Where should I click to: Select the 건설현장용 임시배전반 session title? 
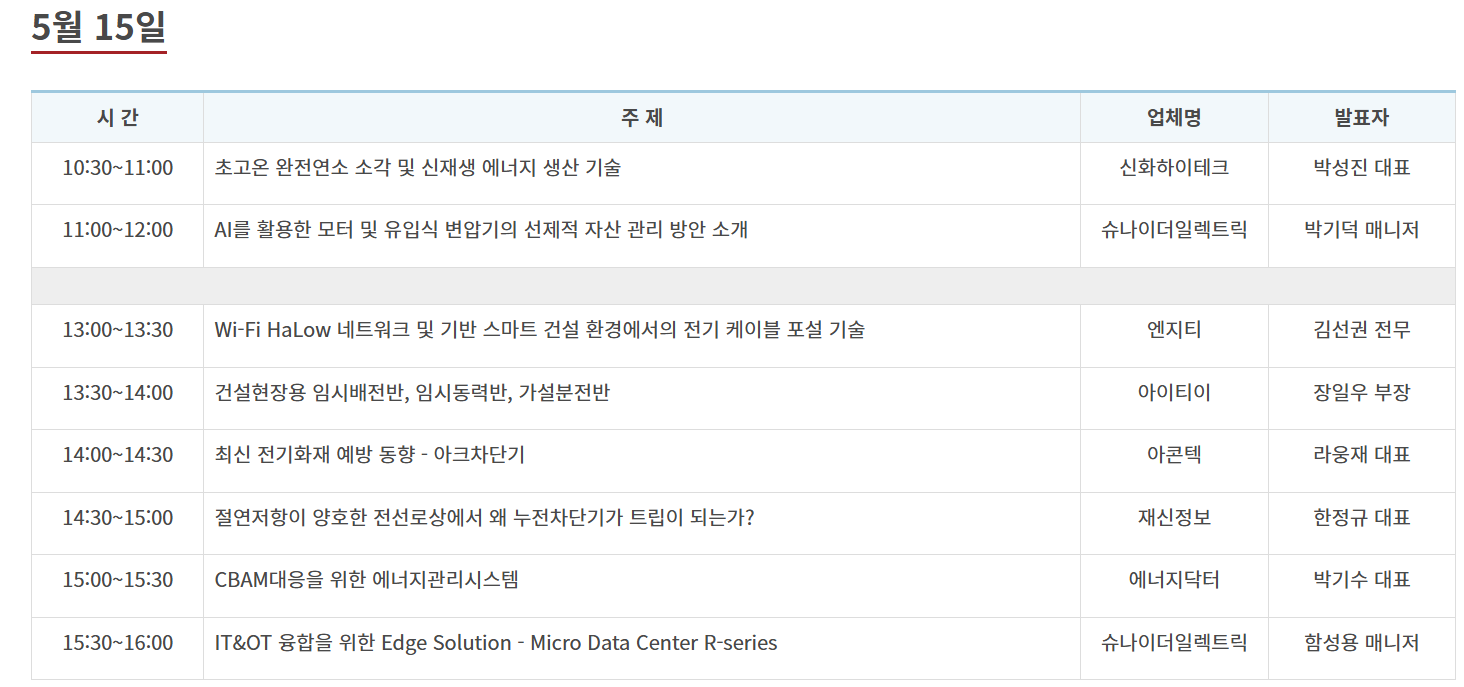[412, 393]
